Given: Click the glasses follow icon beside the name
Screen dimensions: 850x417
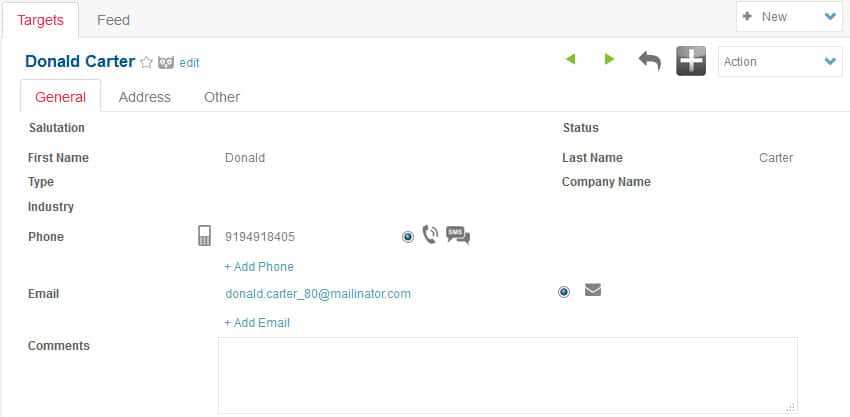Looking at the screenshot, I should click(x=166, y=62).
